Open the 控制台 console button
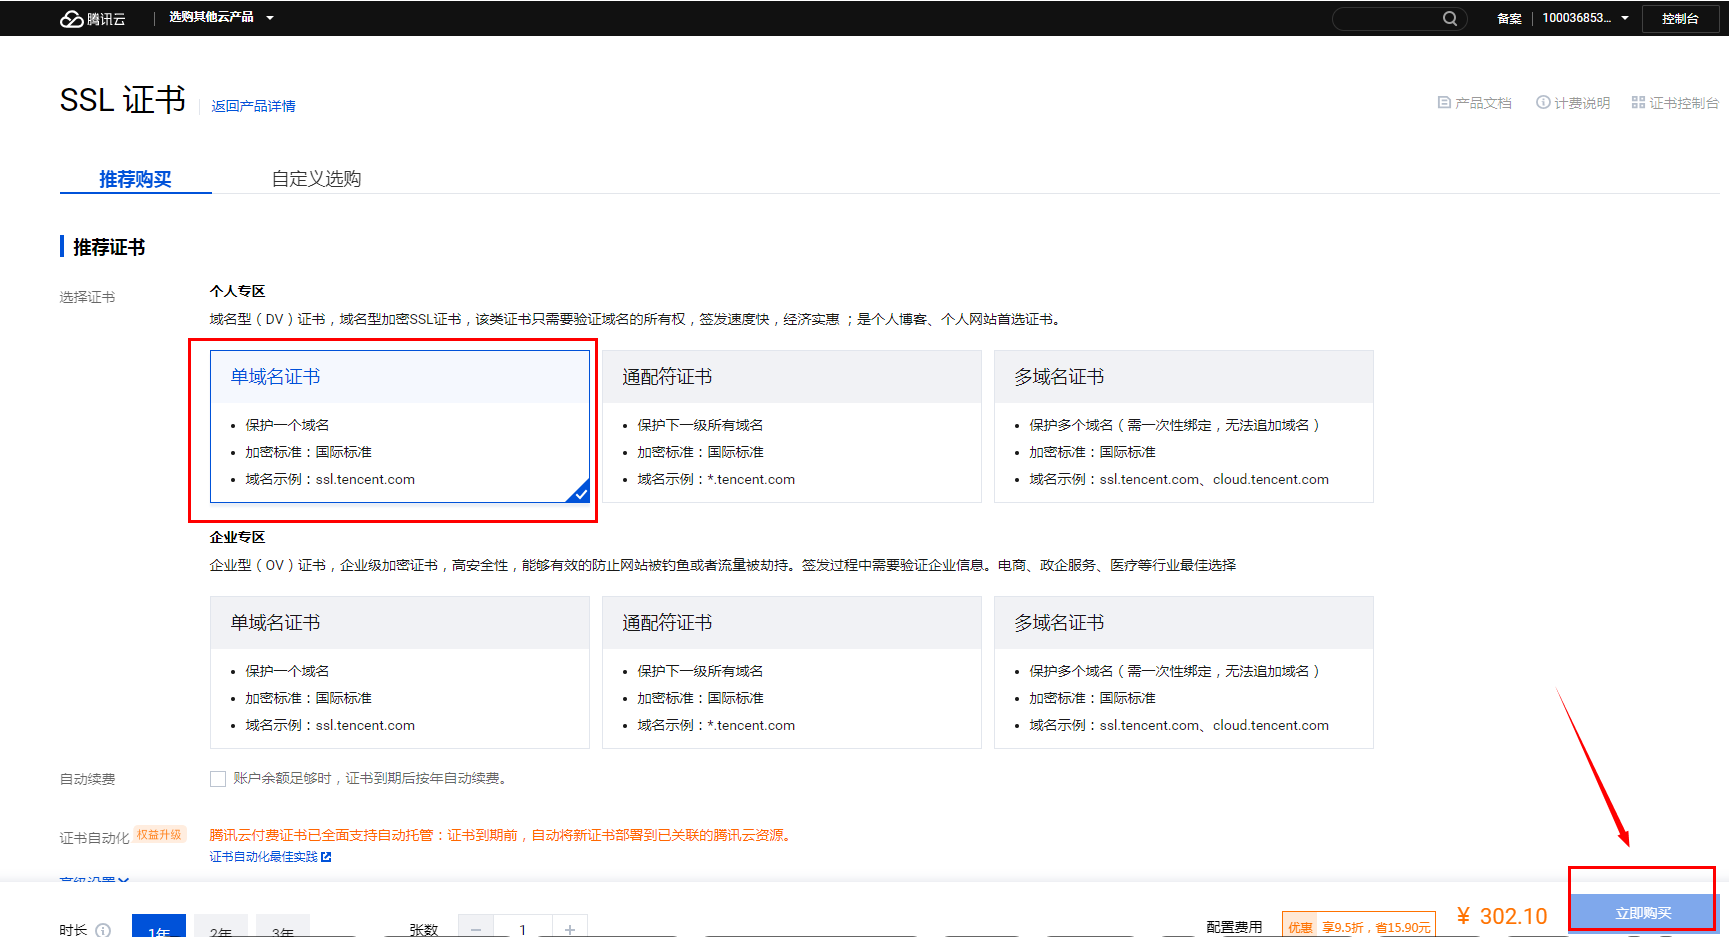1729x937 pixels. point(1680,18)
